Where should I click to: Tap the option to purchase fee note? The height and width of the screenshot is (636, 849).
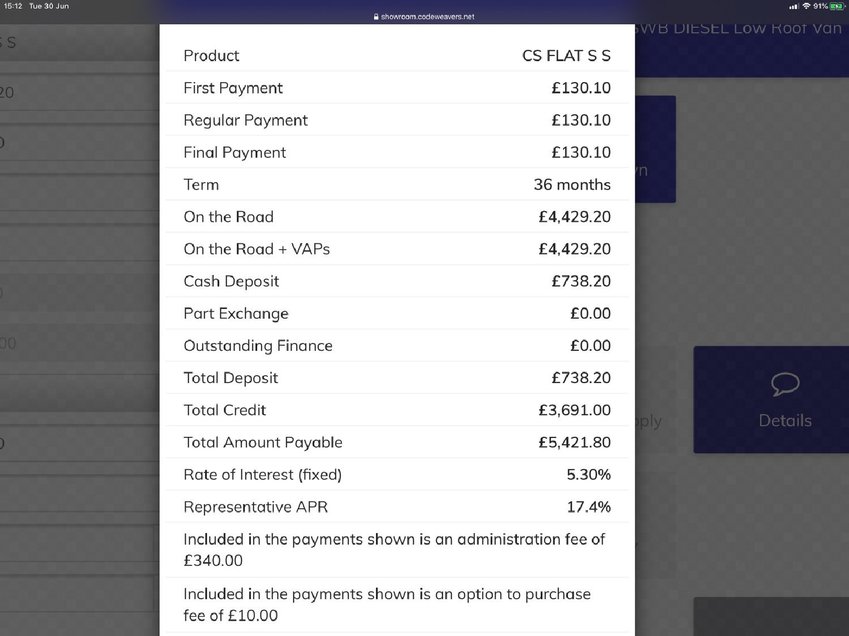pos(397,605)
